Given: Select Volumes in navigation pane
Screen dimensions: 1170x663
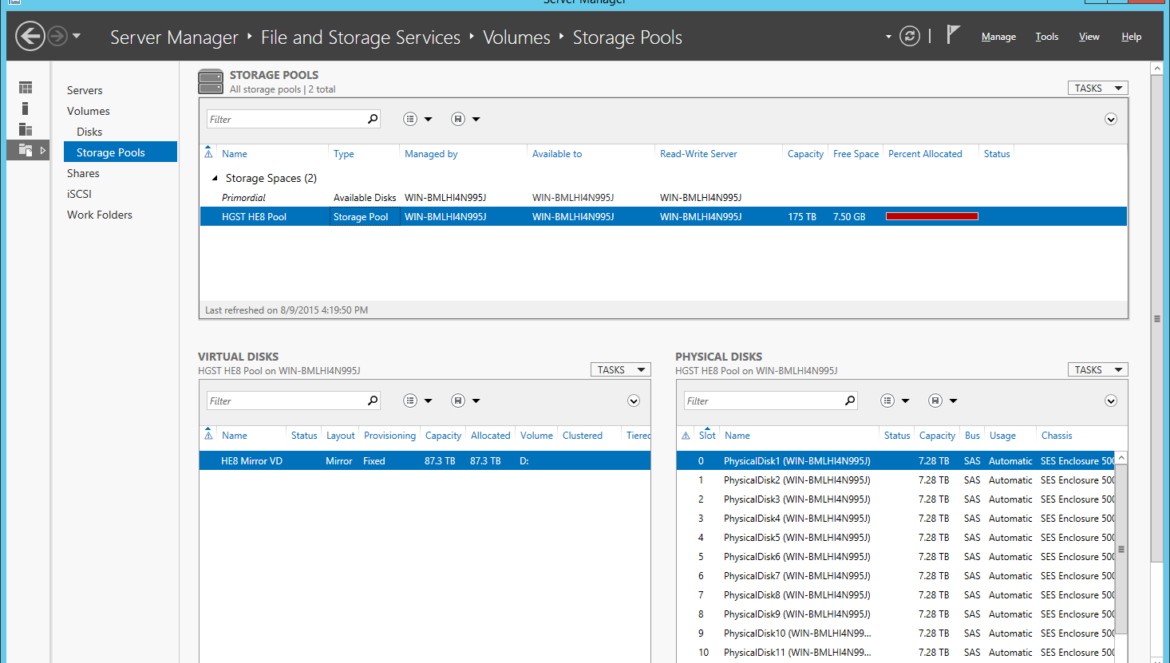Looking at the screenshot, I should pos(88,111).
